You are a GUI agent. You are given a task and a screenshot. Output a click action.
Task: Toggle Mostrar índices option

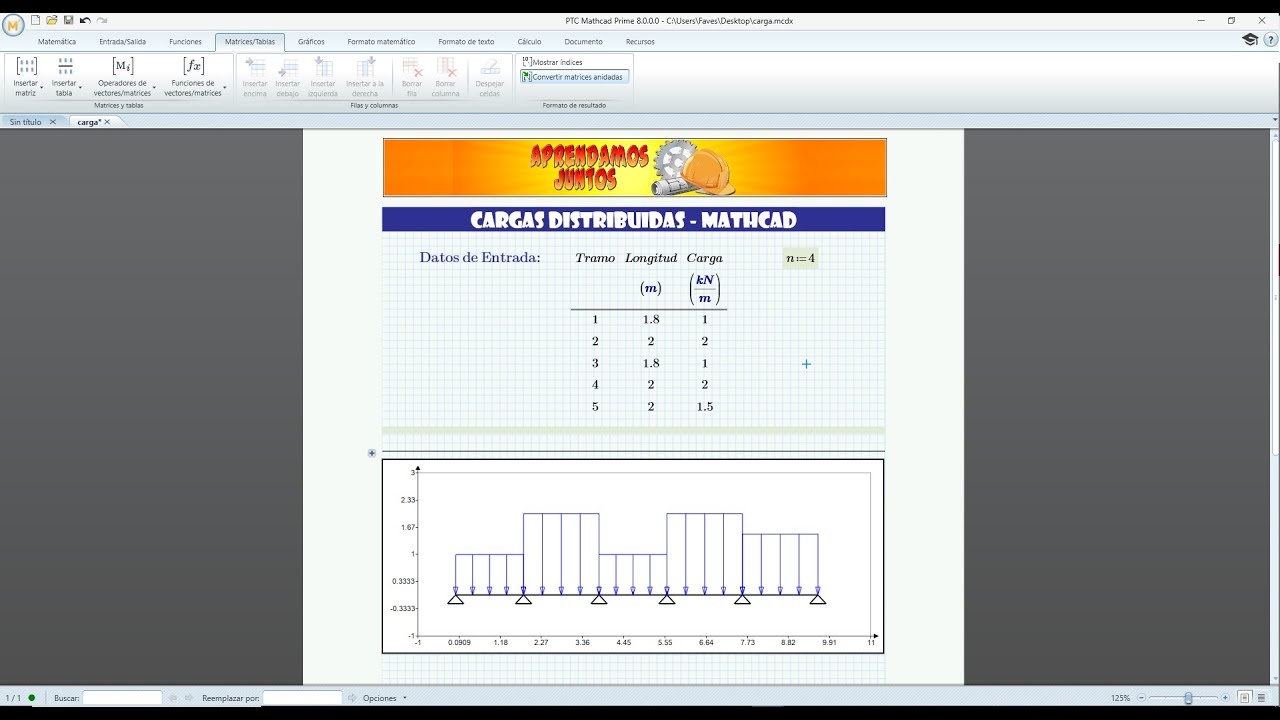[552, 62]
